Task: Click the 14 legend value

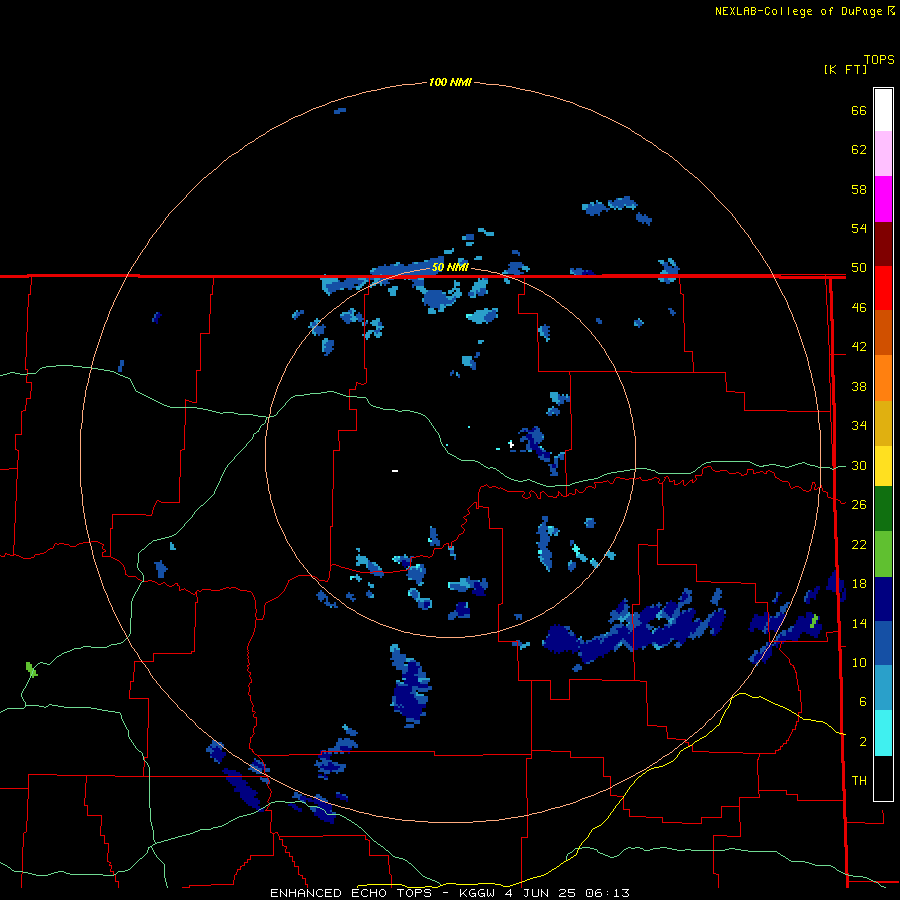Action: tap(859, 623)
